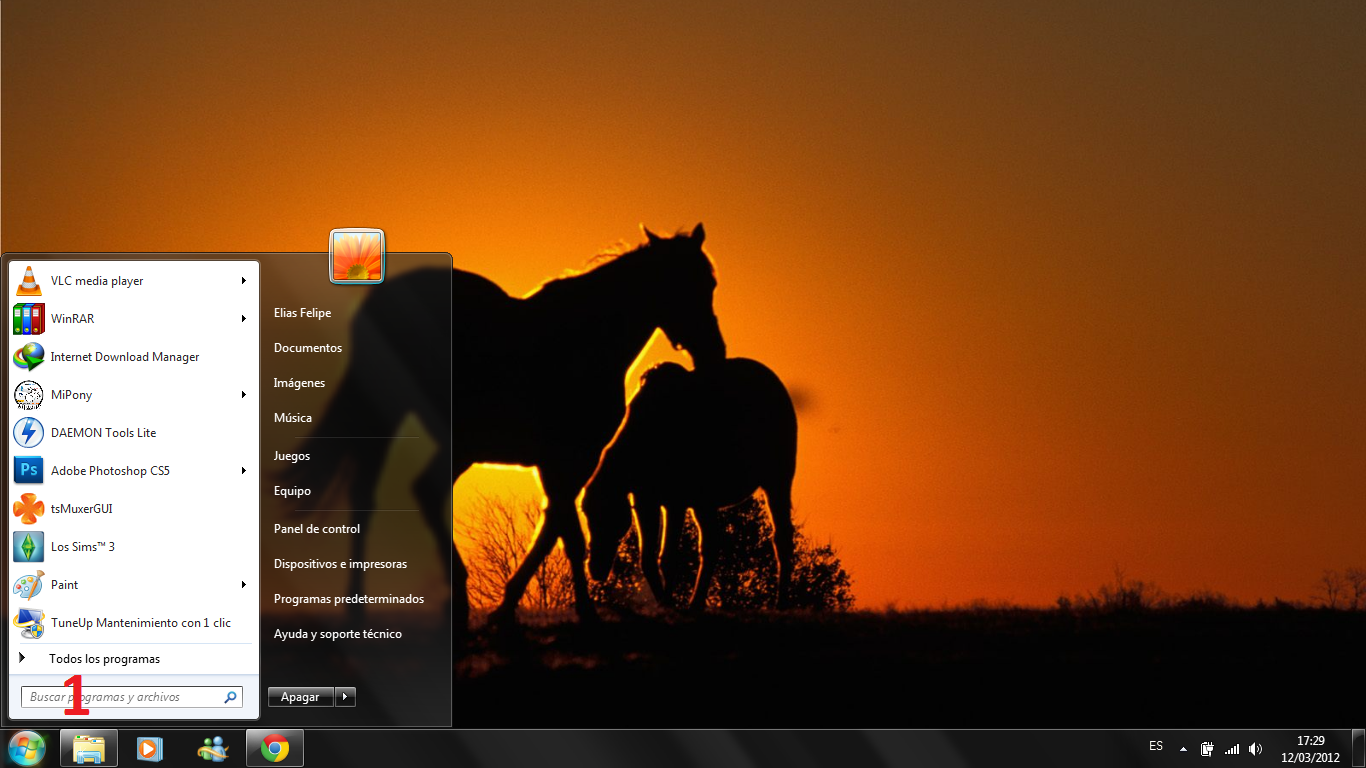Open Internet Download Manager
The width and height of the screenshot is (1366, 768).
(134, 357)
